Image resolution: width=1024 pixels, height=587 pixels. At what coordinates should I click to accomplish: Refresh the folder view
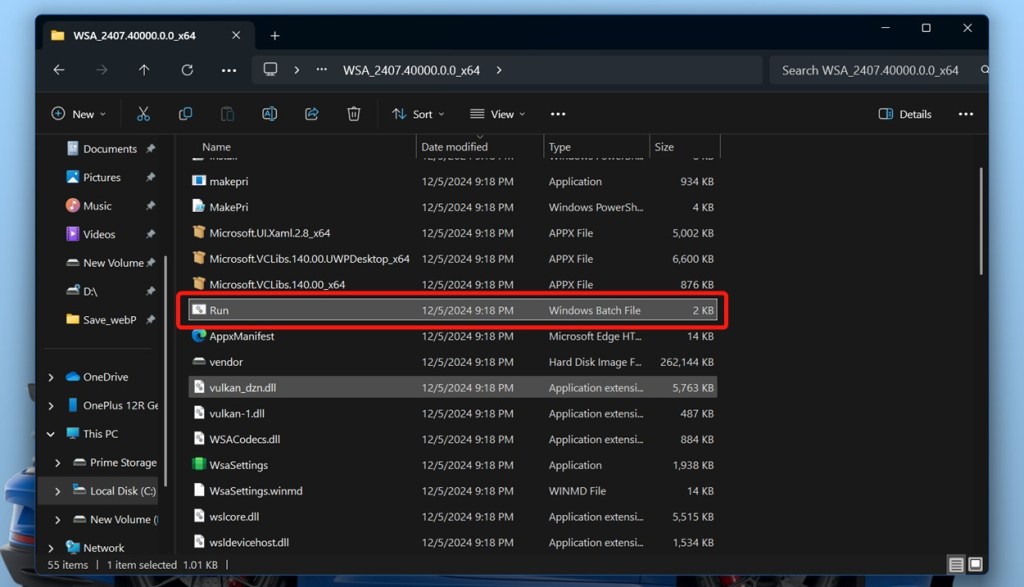(x=187, y=69)
